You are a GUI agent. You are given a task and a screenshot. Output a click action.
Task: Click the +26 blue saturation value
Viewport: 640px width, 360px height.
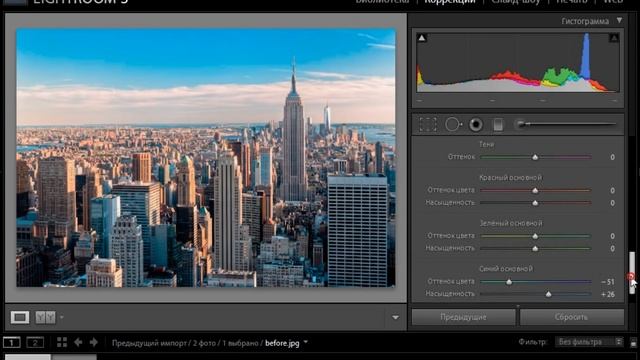pos(608,294)
